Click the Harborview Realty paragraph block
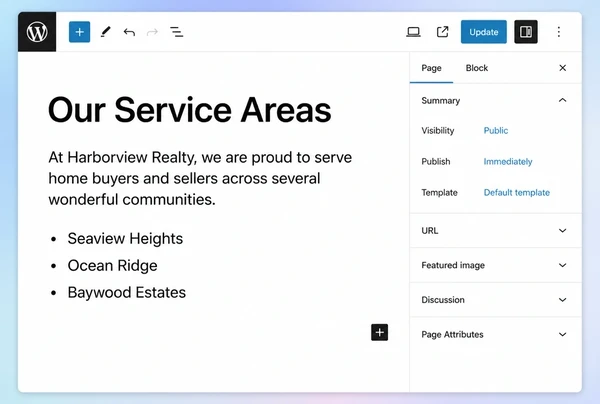The height and width of the screenshot is (404, 600). click(200, 178)
